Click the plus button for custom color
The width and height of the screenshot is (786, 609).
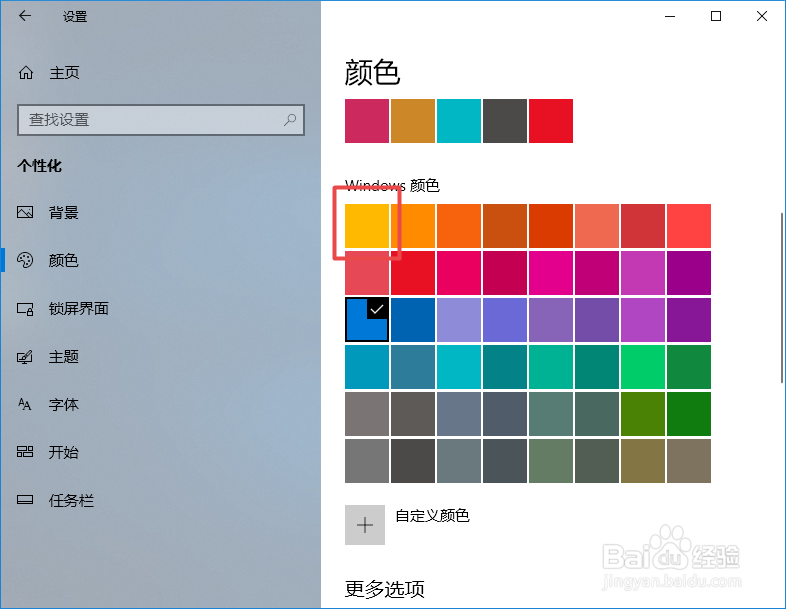[x=365, y=525]
